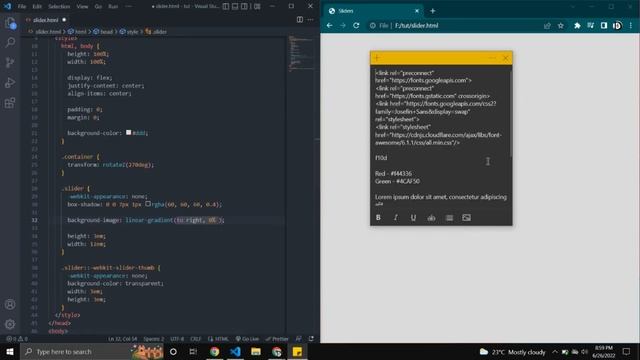Viewport: 640px width, 360px height.
Task: Open the browser extensions puzzle icon
Action: tap(577, 26)
